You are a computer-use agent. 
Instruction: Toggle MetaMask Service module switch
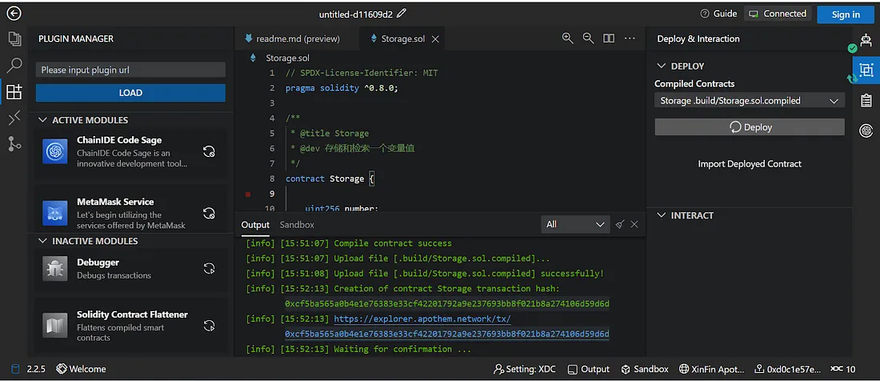(x=209, y=213)
